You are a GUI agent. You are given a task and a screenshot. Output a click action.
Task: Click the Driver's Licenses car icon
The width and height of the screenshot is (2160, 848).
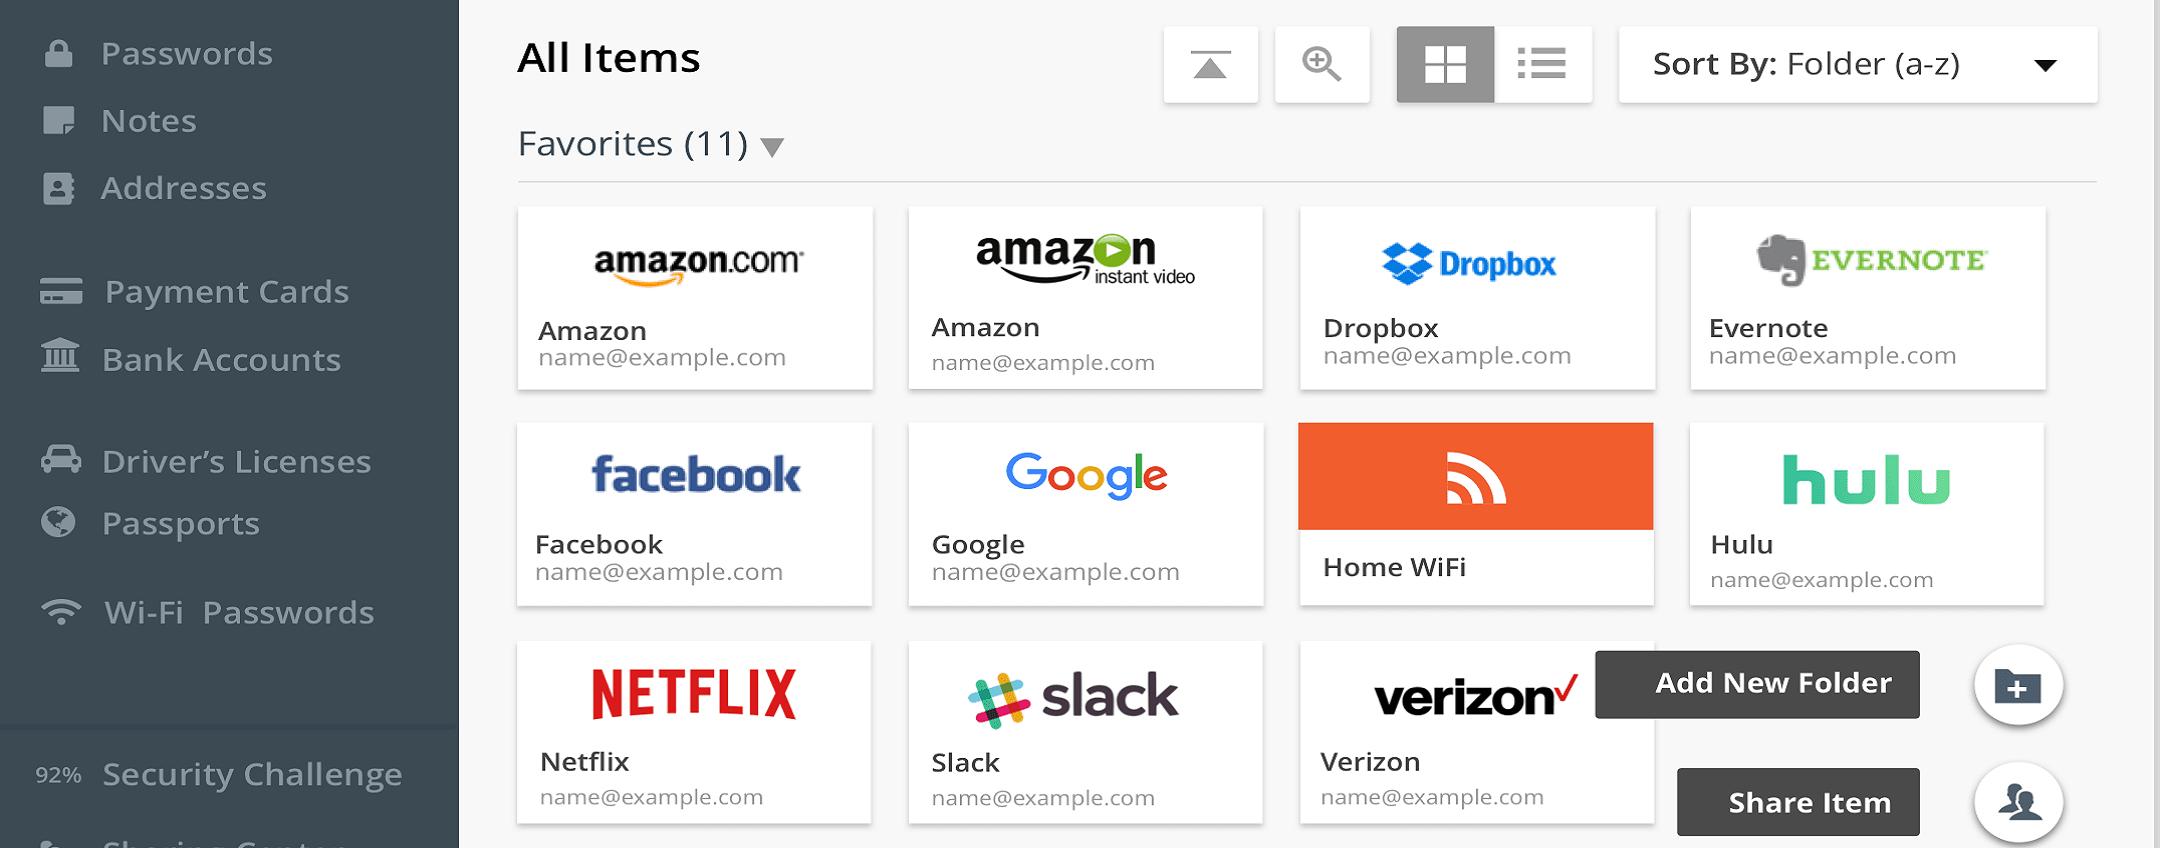[61, 460]
